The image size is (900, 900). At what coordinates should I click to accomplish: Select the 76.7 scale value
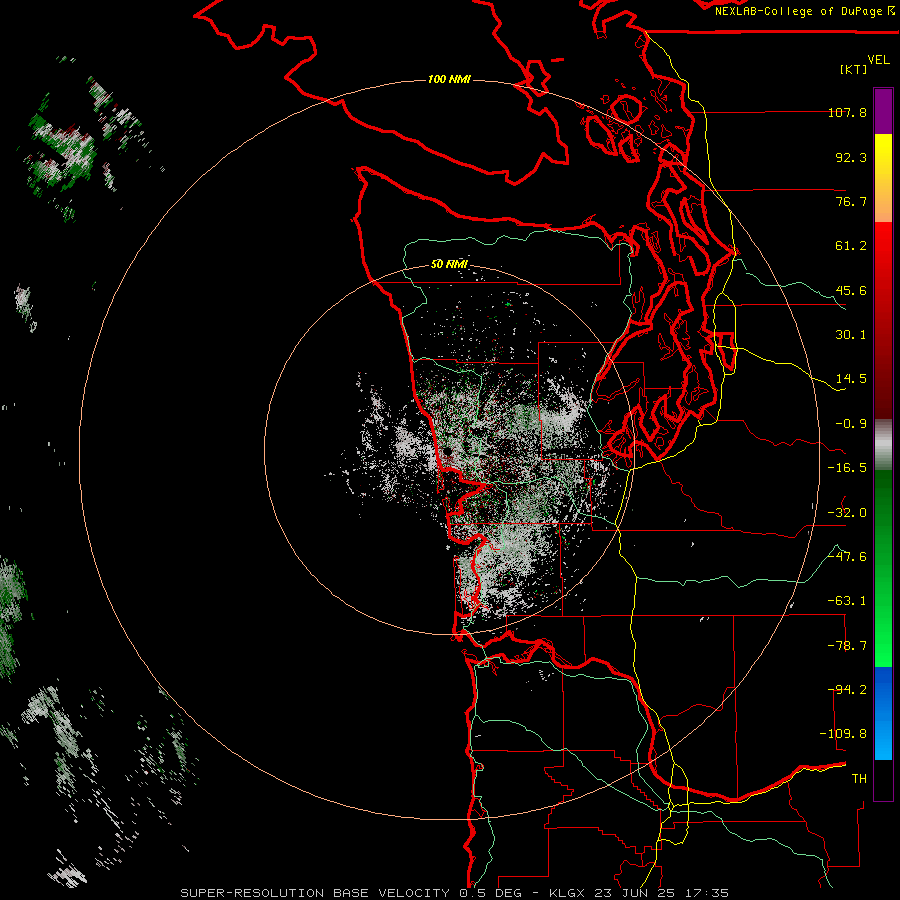tap(851, 201)
